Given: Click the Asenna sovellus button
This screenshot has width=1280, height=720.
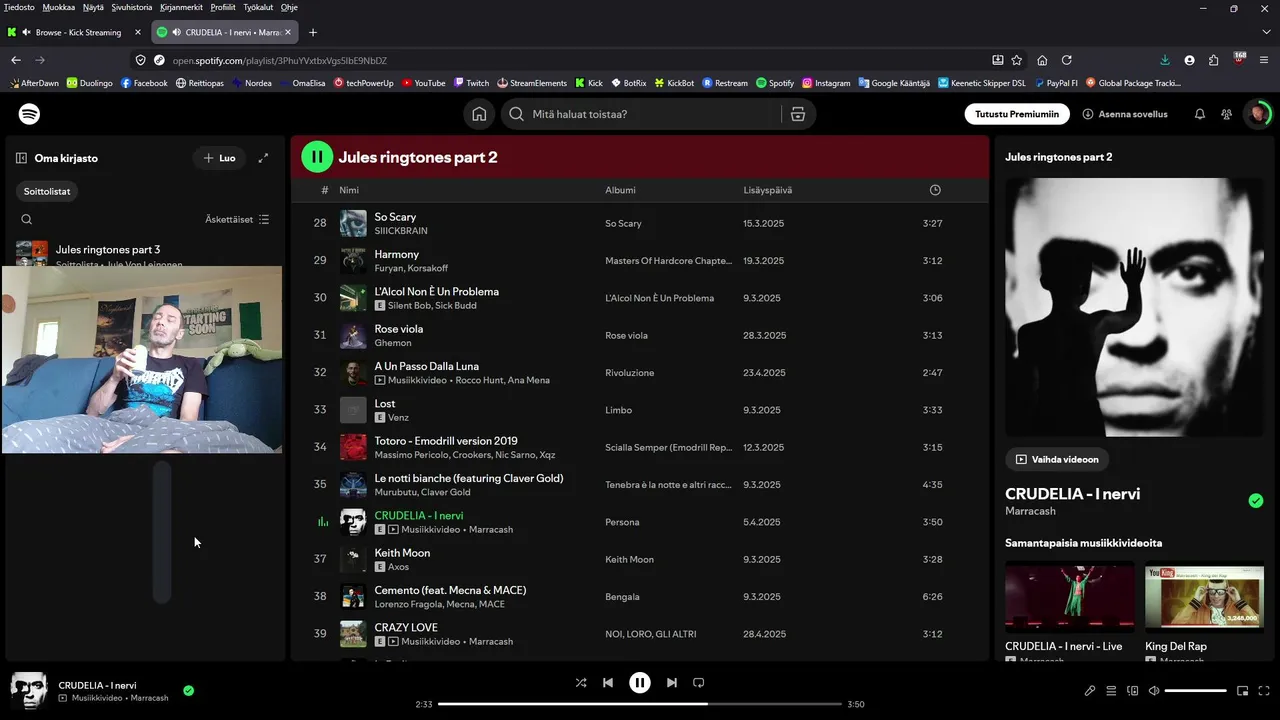Looking at the screenshot, I should 1125,114.
